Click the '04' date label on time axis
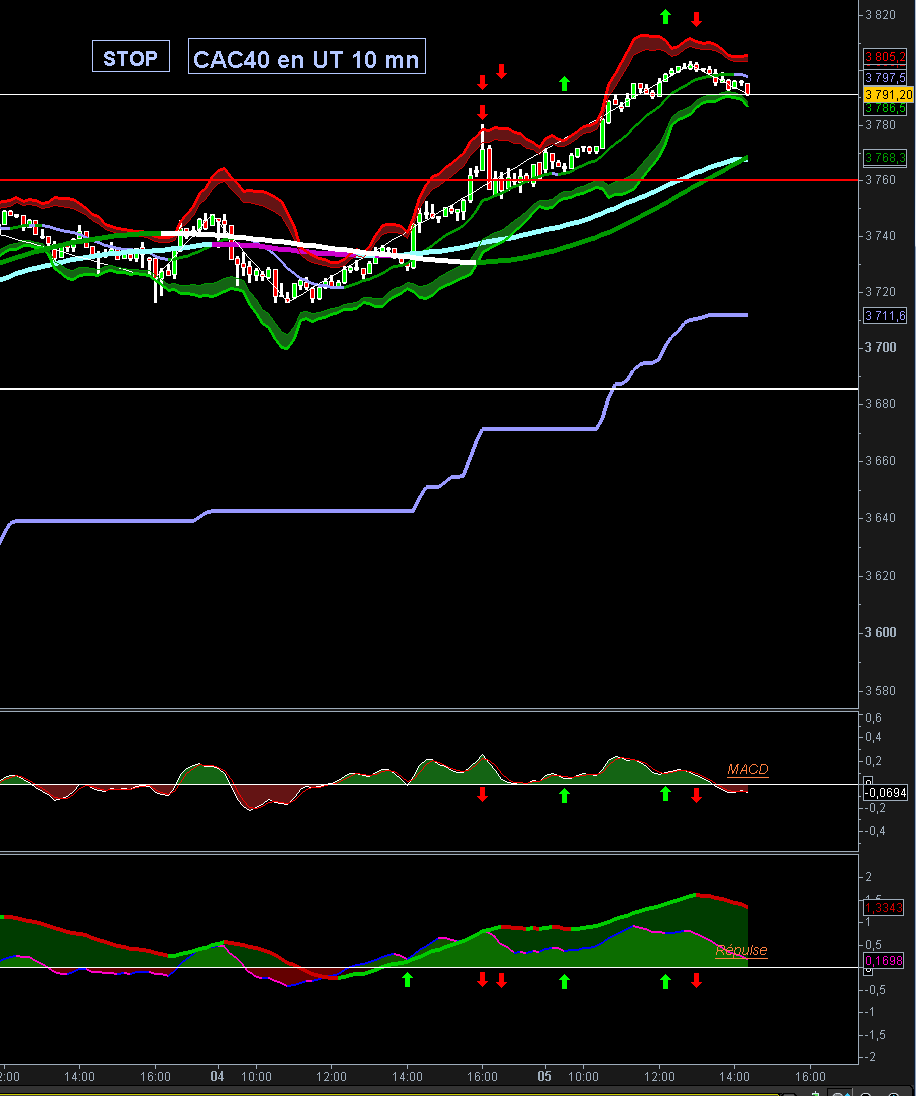Image resolution: width=916 pixels, height=1096 pixels. pos(217,1076)
